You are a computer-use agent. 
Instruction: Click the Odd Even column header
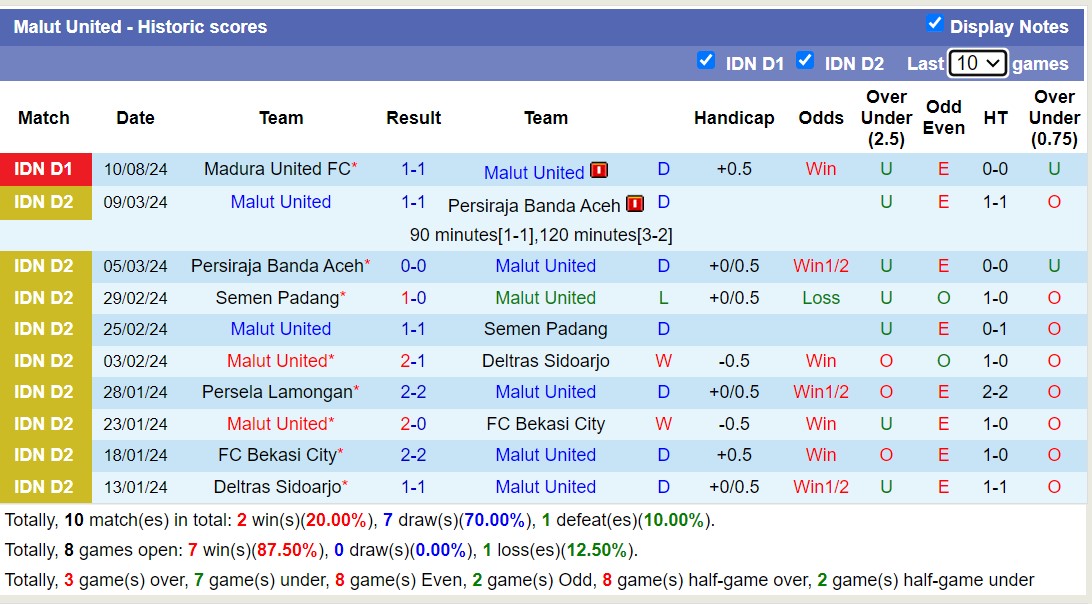pyautogui.click(x=944, y=118)
